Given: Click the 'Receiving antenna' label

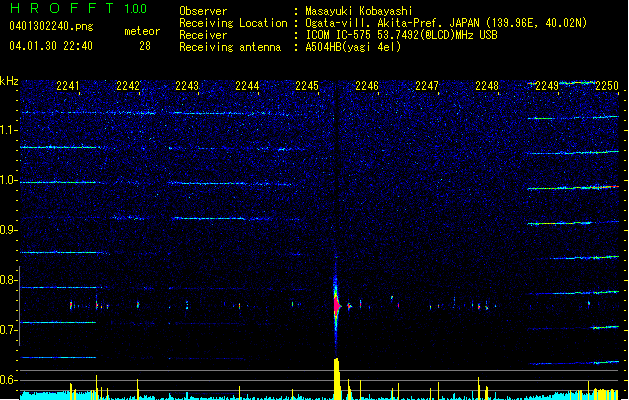Looking at the screenshot, I should (x=230, y=47).
